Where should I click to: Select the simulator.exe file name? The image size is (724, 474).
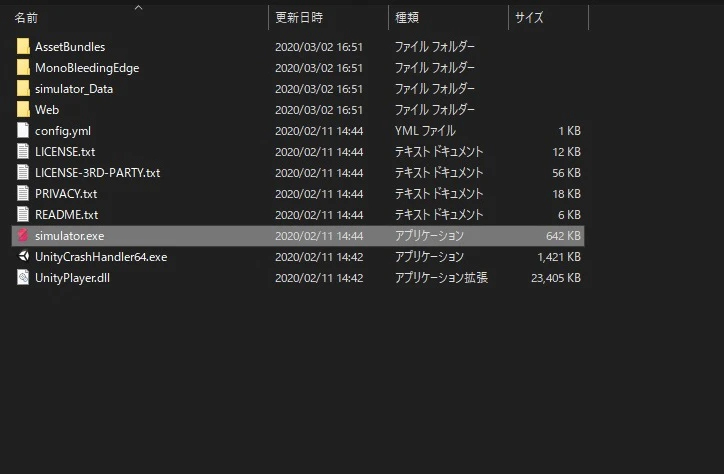70,236
